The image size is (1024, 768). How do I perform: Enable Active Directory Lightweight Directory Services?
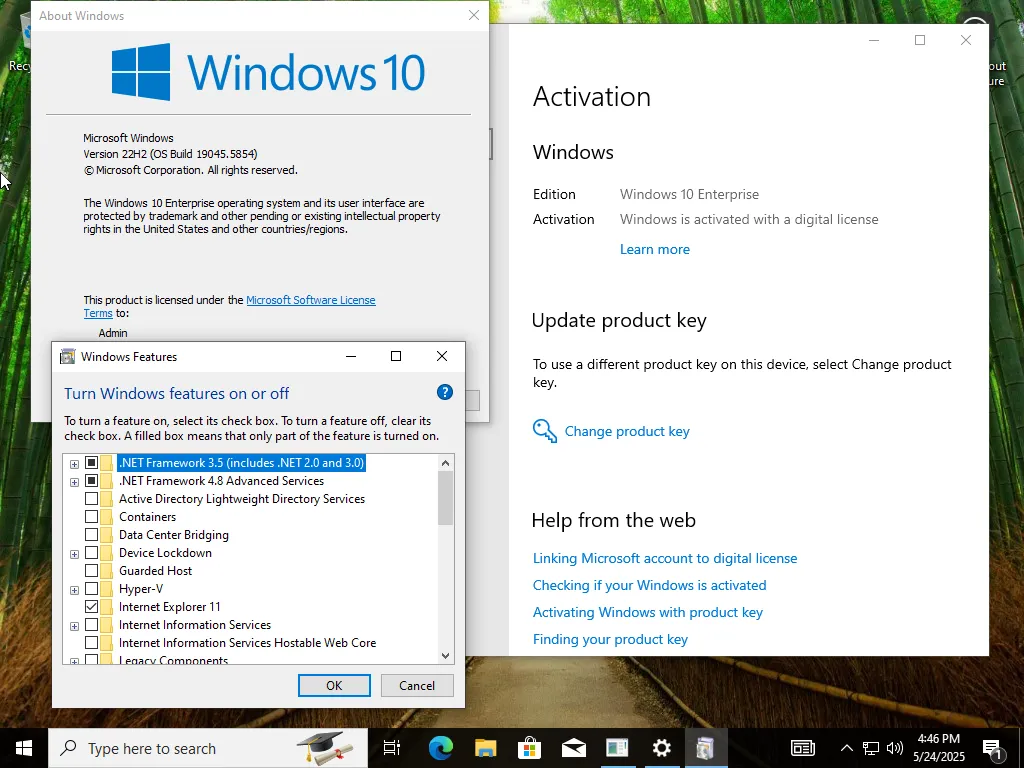(x=91, y=499)
